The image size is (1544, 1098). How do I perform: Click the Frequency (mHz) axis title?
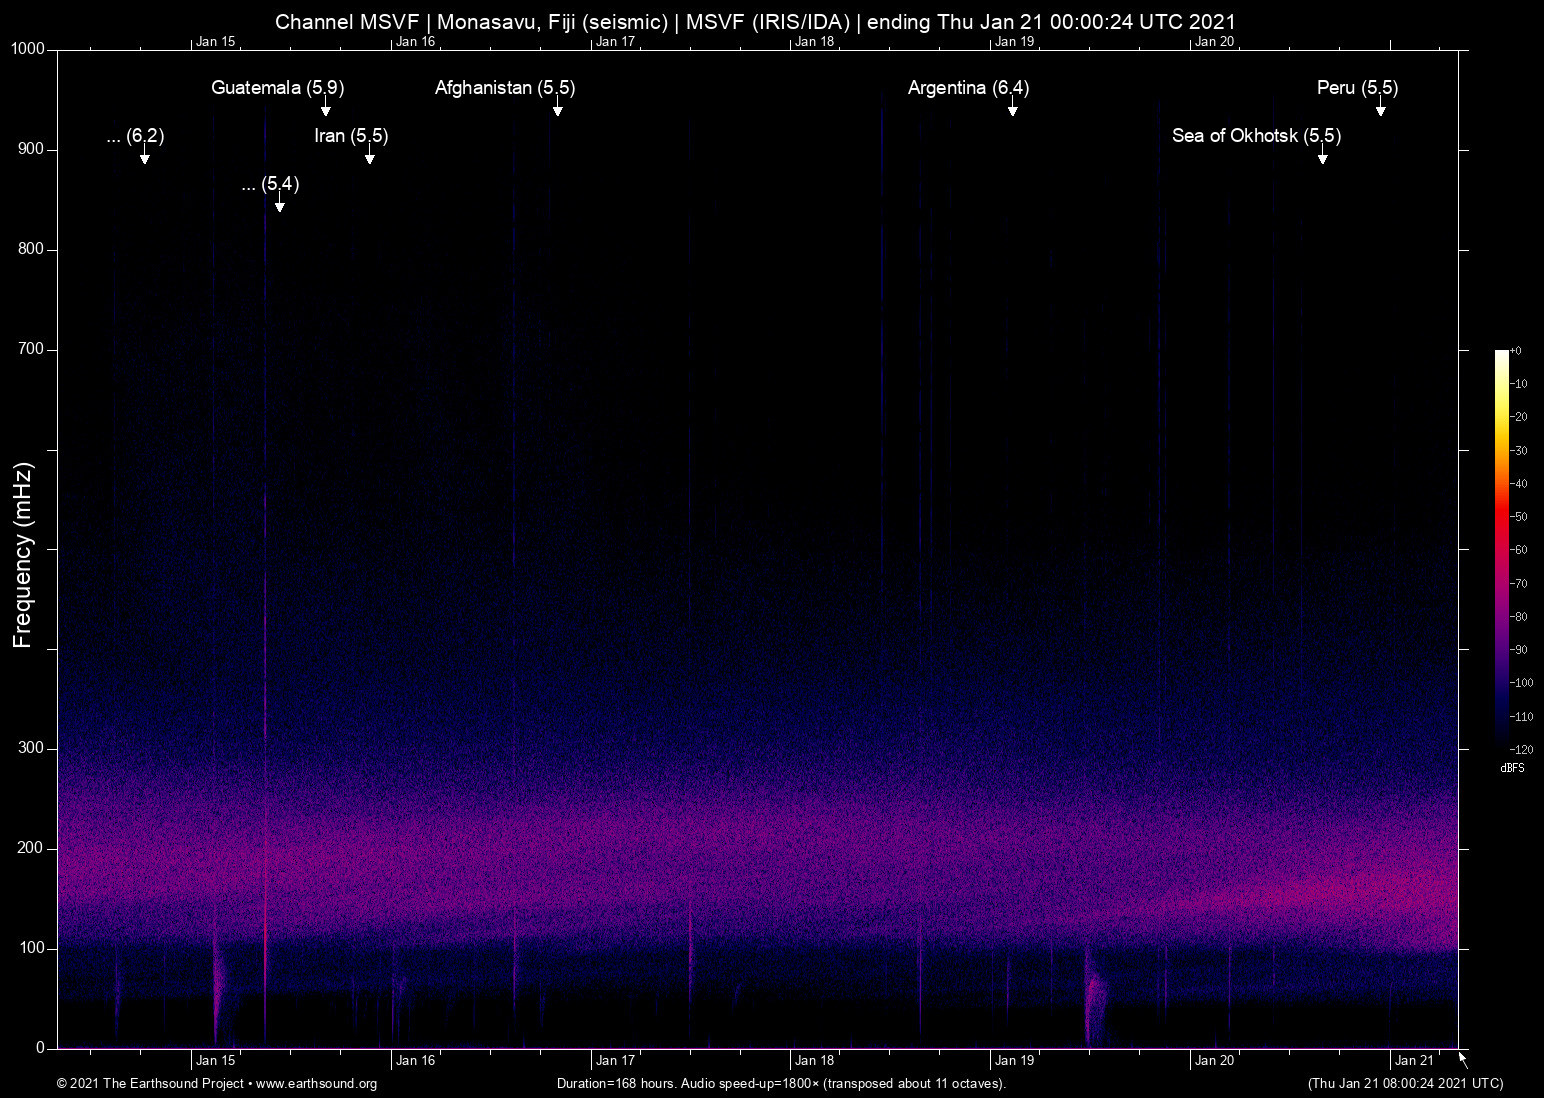23,555
